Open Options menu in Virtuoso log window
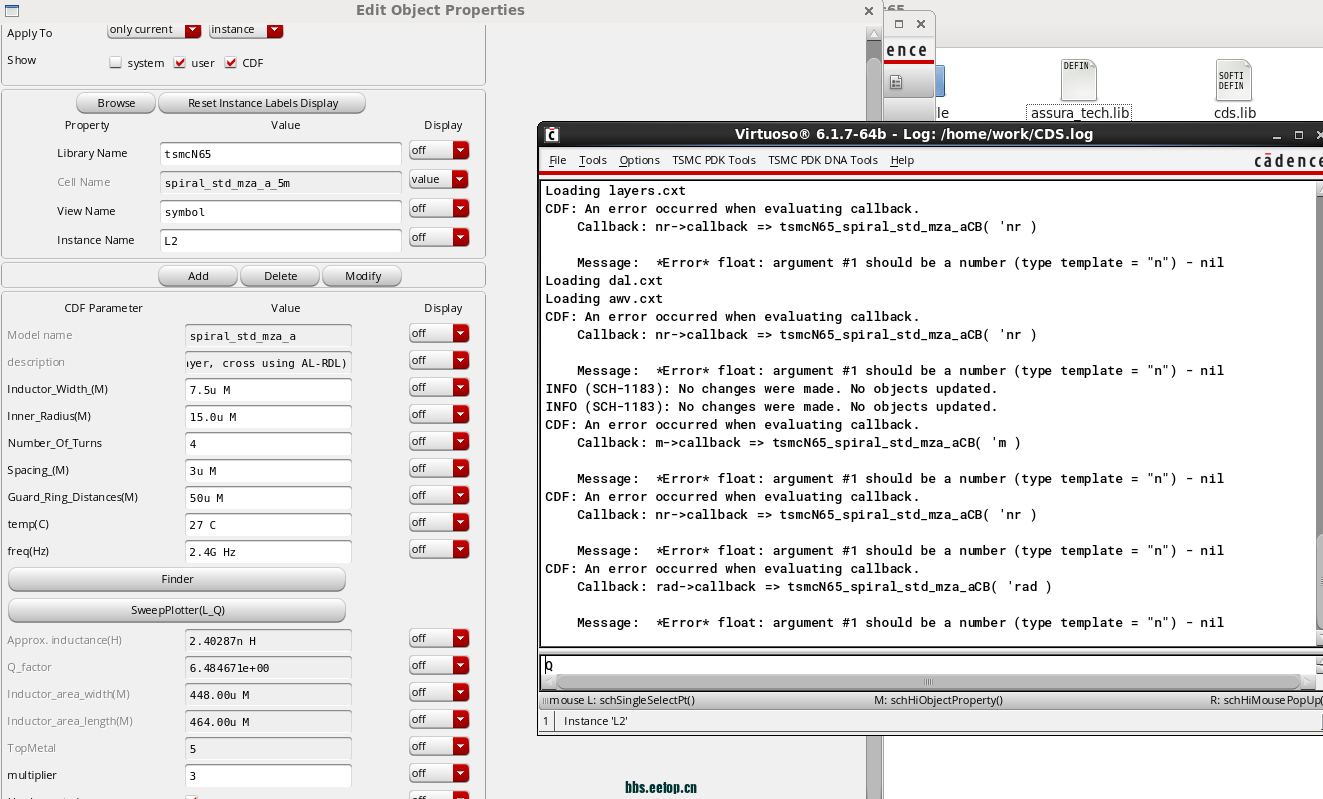 639,160
